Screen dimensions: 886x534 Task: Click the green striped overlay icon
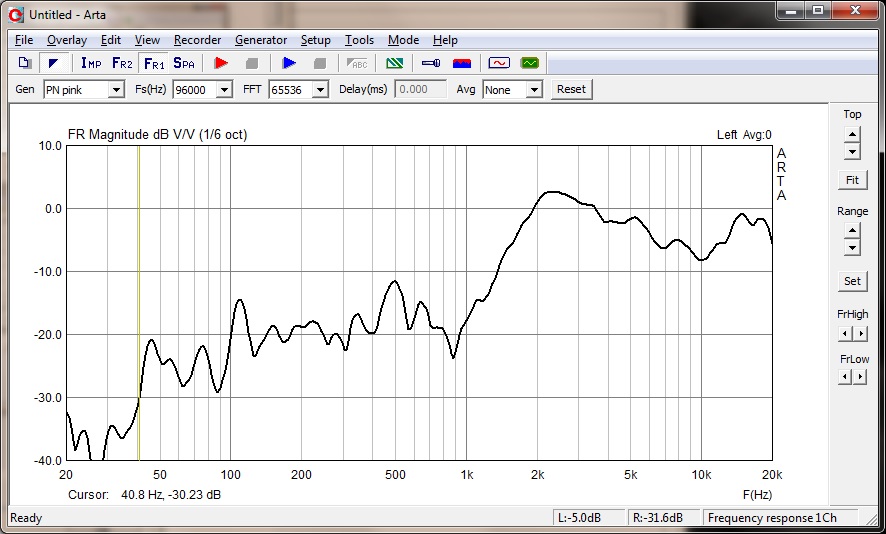(x=394, y=63)
